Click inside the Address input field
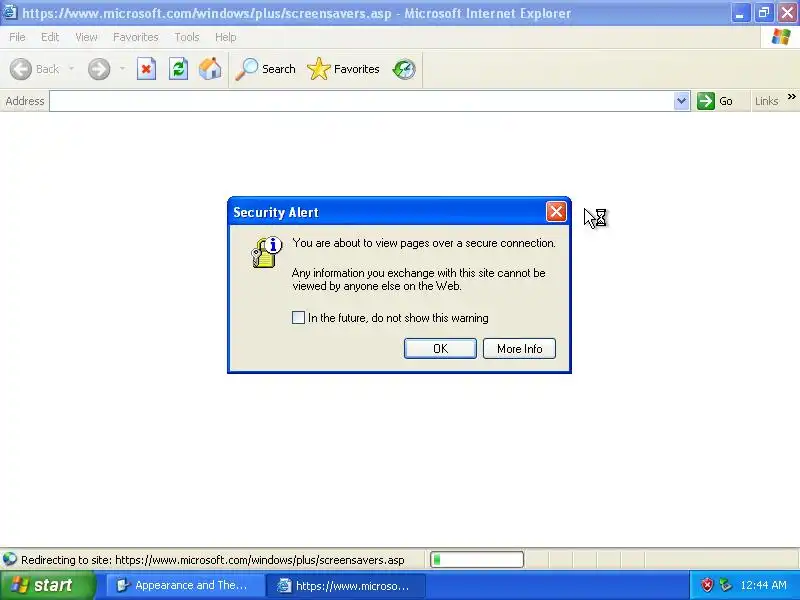 click(x=362, y=101)
